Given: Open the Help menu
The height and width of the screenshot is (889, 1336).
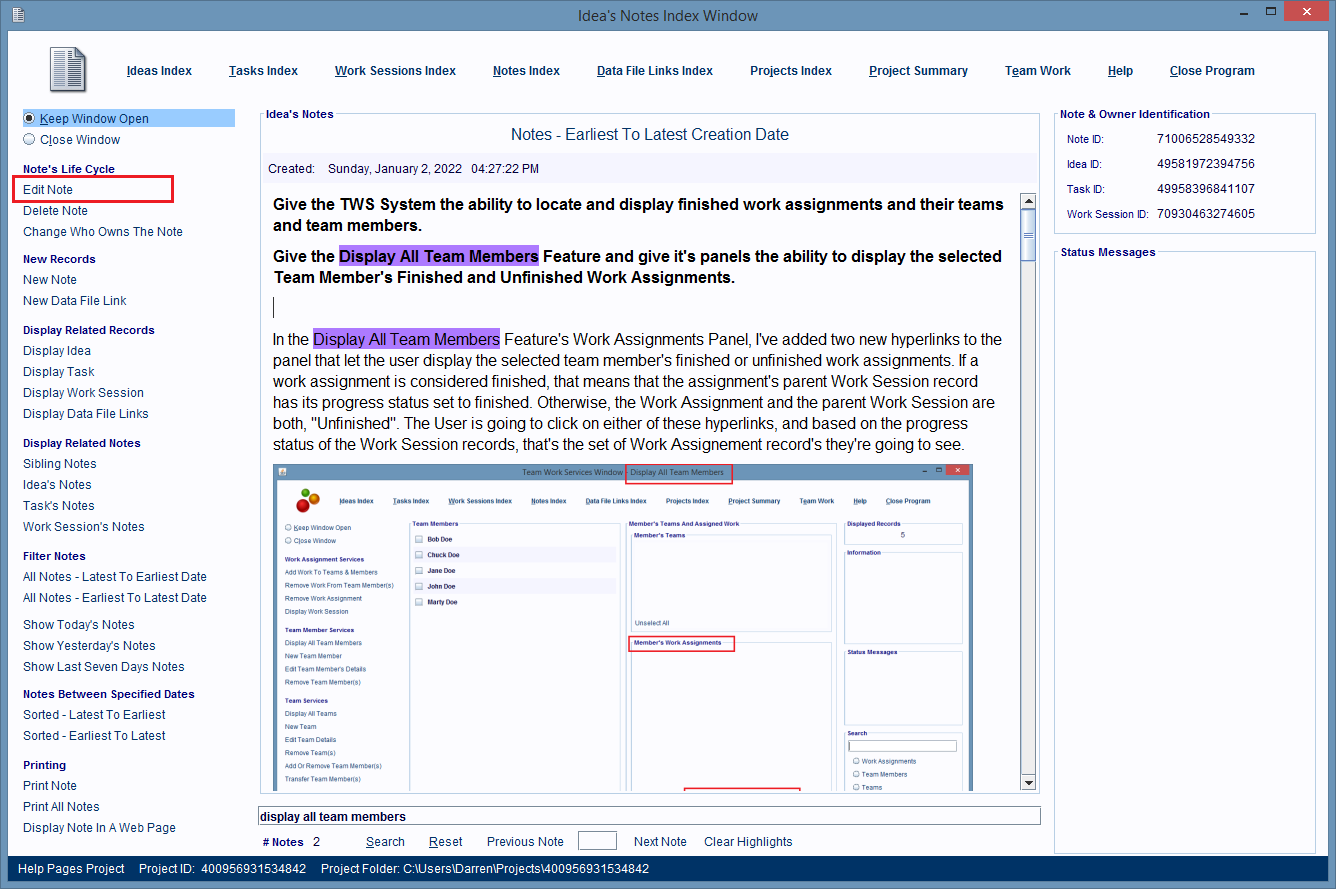Looking at the screenshot, I should tap(1120, 71).
